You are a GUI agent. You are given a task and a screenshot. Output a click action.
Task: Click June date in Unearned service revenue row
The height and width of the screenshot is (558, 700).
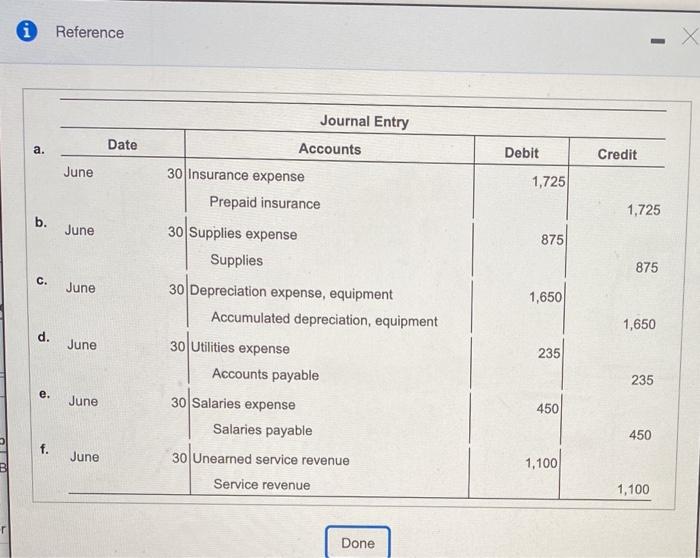85,457
